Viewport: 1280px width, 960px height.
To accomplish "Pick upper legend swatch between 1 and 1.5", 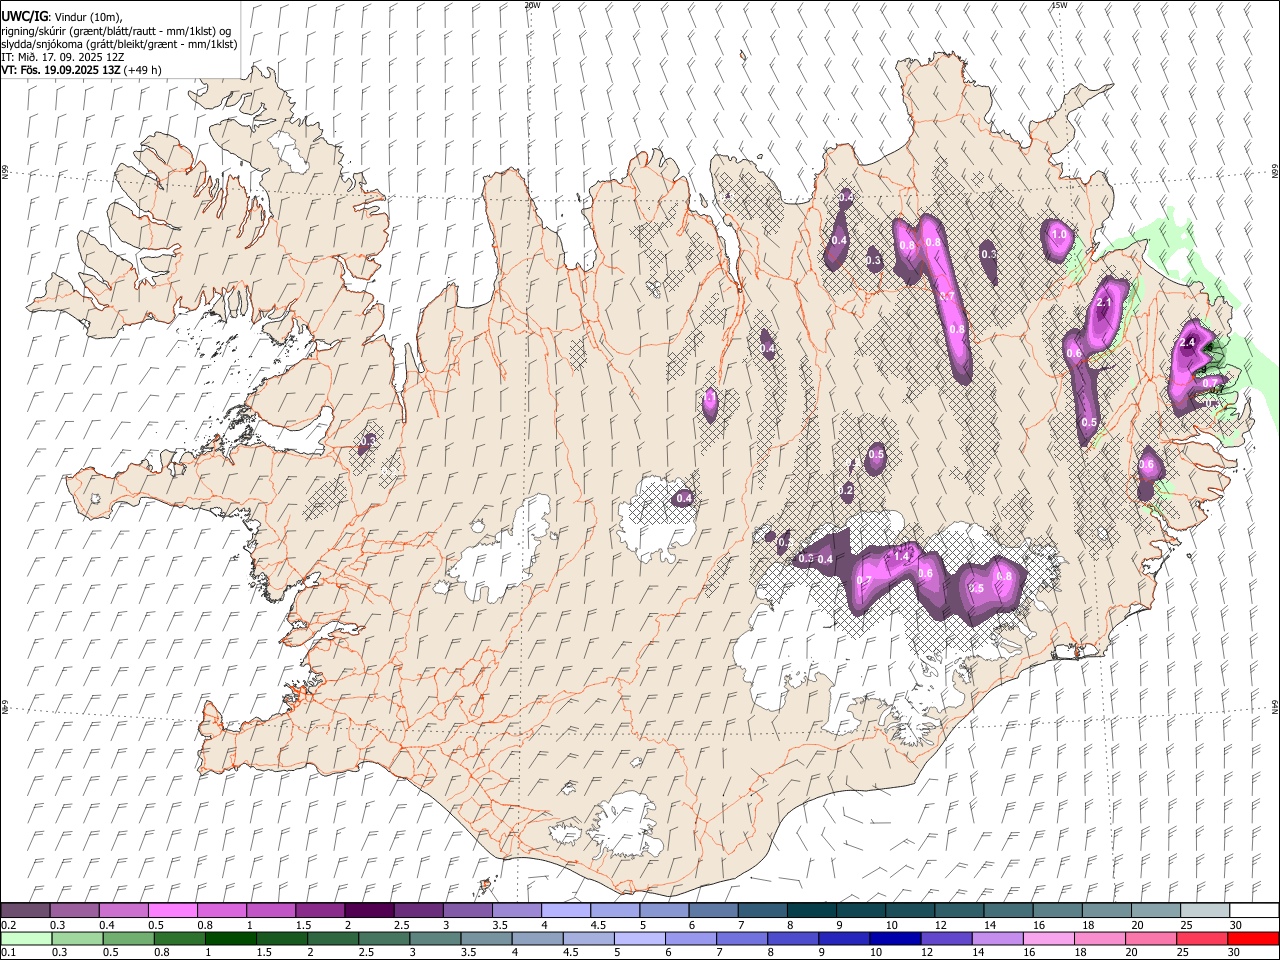I will point(271,910).
